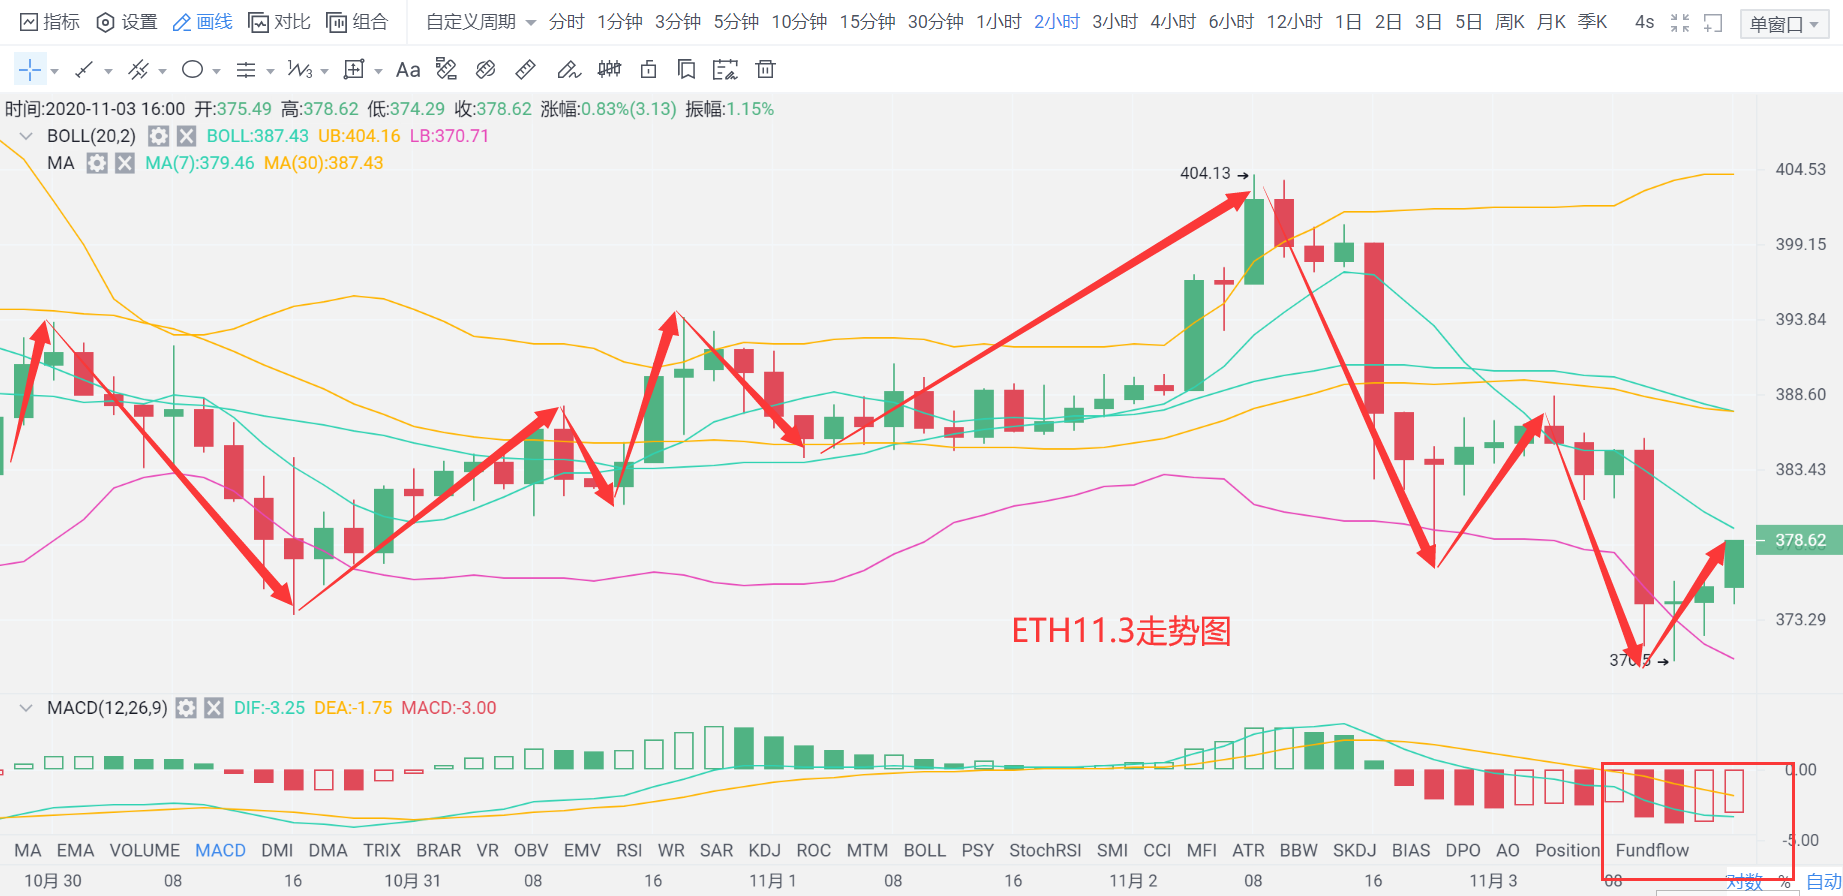The height and width of the screenshot is (896, 1843).
Task: Remove the MACD indicator with X
Action: pos(214,708)
